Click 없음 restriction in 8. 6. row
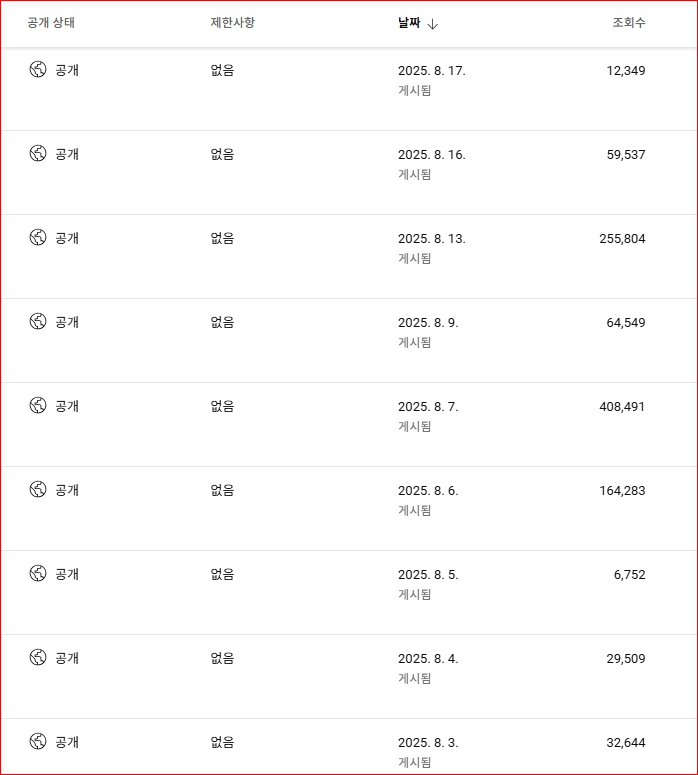Image resolution: width=698 pixels, height=775 pixels. click(x=222, y=490)
